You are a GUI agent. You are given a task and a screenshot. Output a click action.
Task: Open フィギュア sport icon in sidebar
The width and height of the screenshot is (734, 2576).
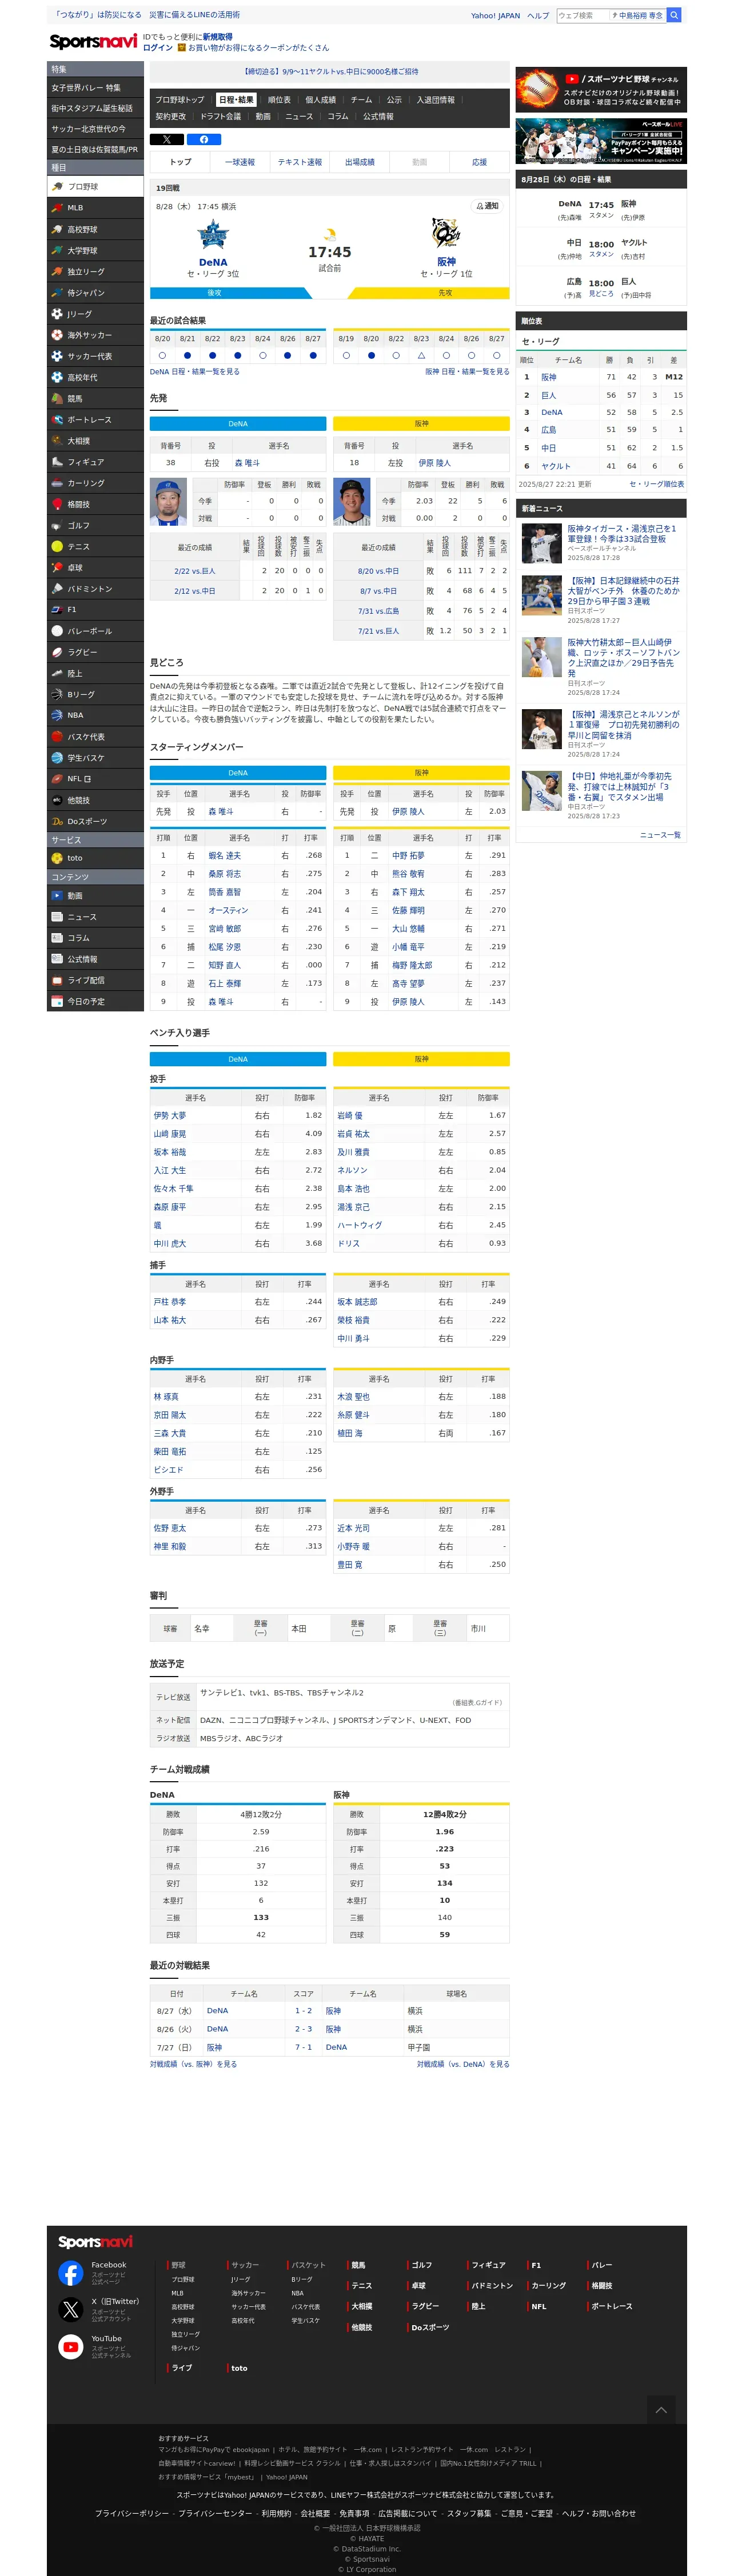point(58,462)
